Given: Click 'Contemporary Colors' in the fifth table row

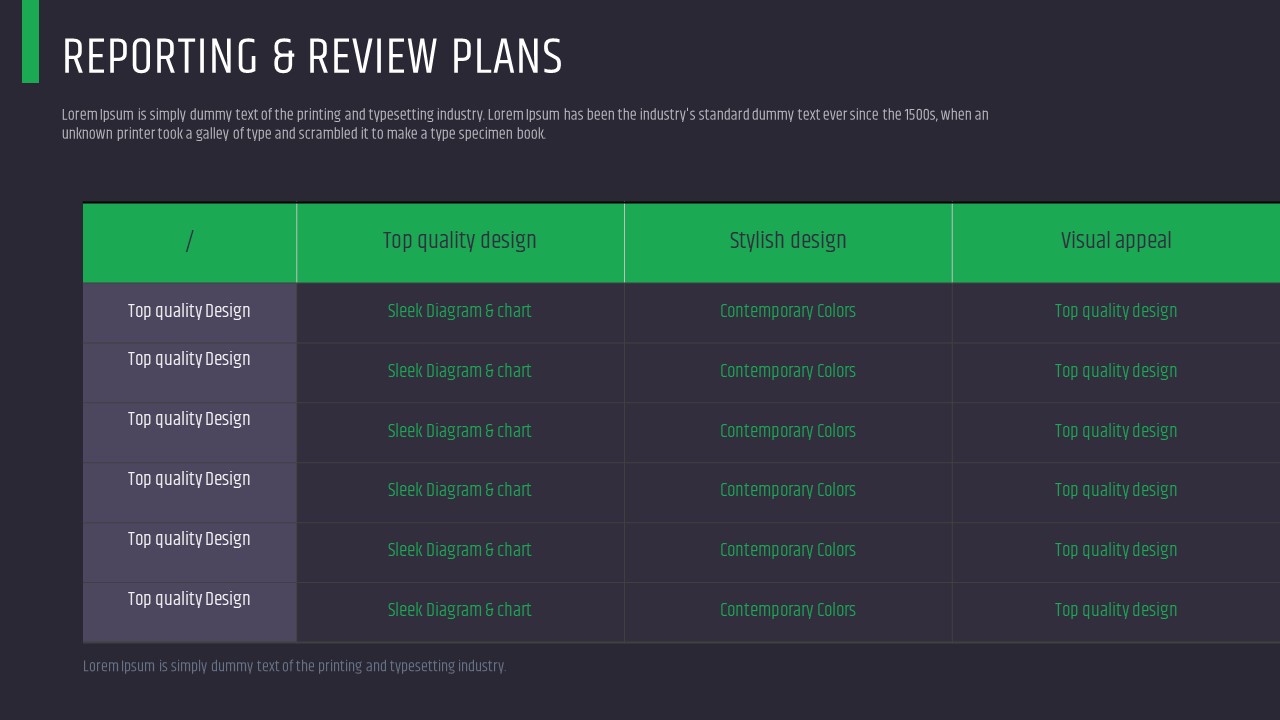Looking at the screenshot, I should click(x=788, y=550).
